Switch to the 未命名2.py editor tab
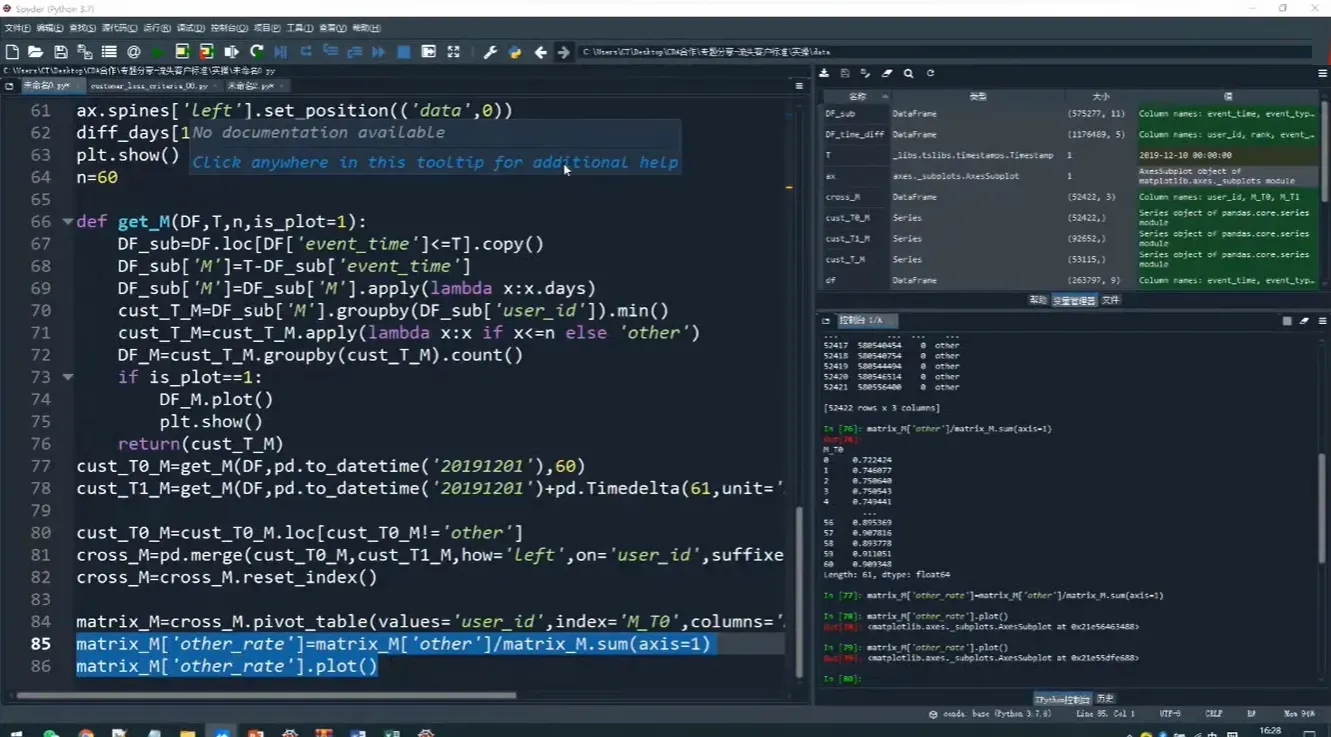Viewport: 1331px width, 737px height. tap(255, 86)
